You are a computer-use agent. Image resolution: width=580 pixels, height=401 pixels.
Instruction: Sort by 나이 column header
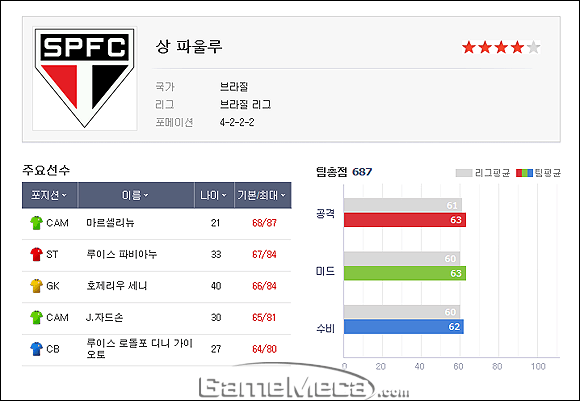(x=214, y=195)
